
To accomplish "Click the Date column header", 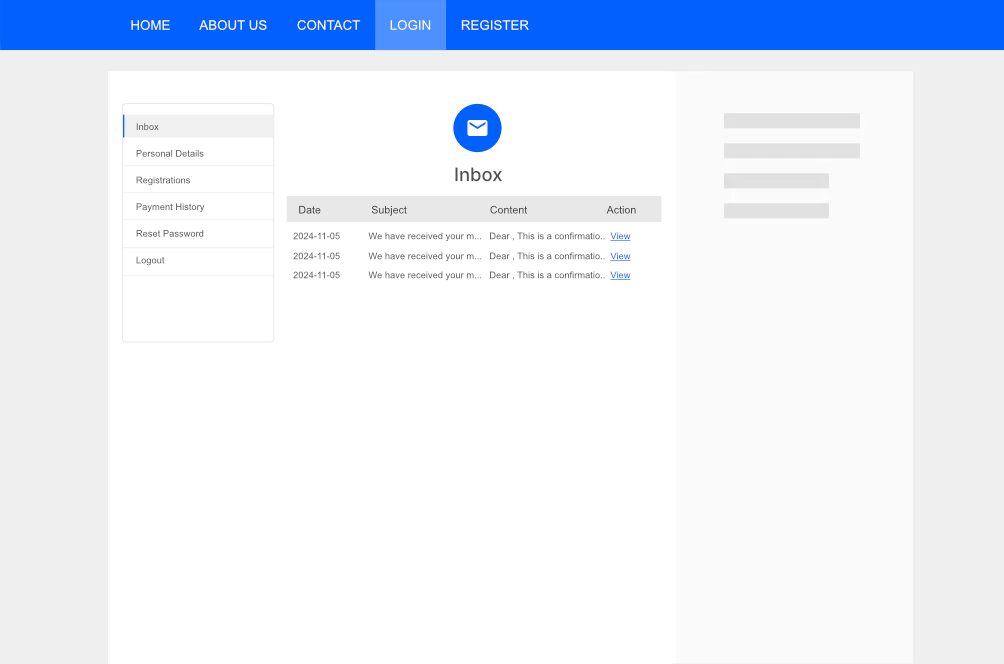I will tap(309, 210).
